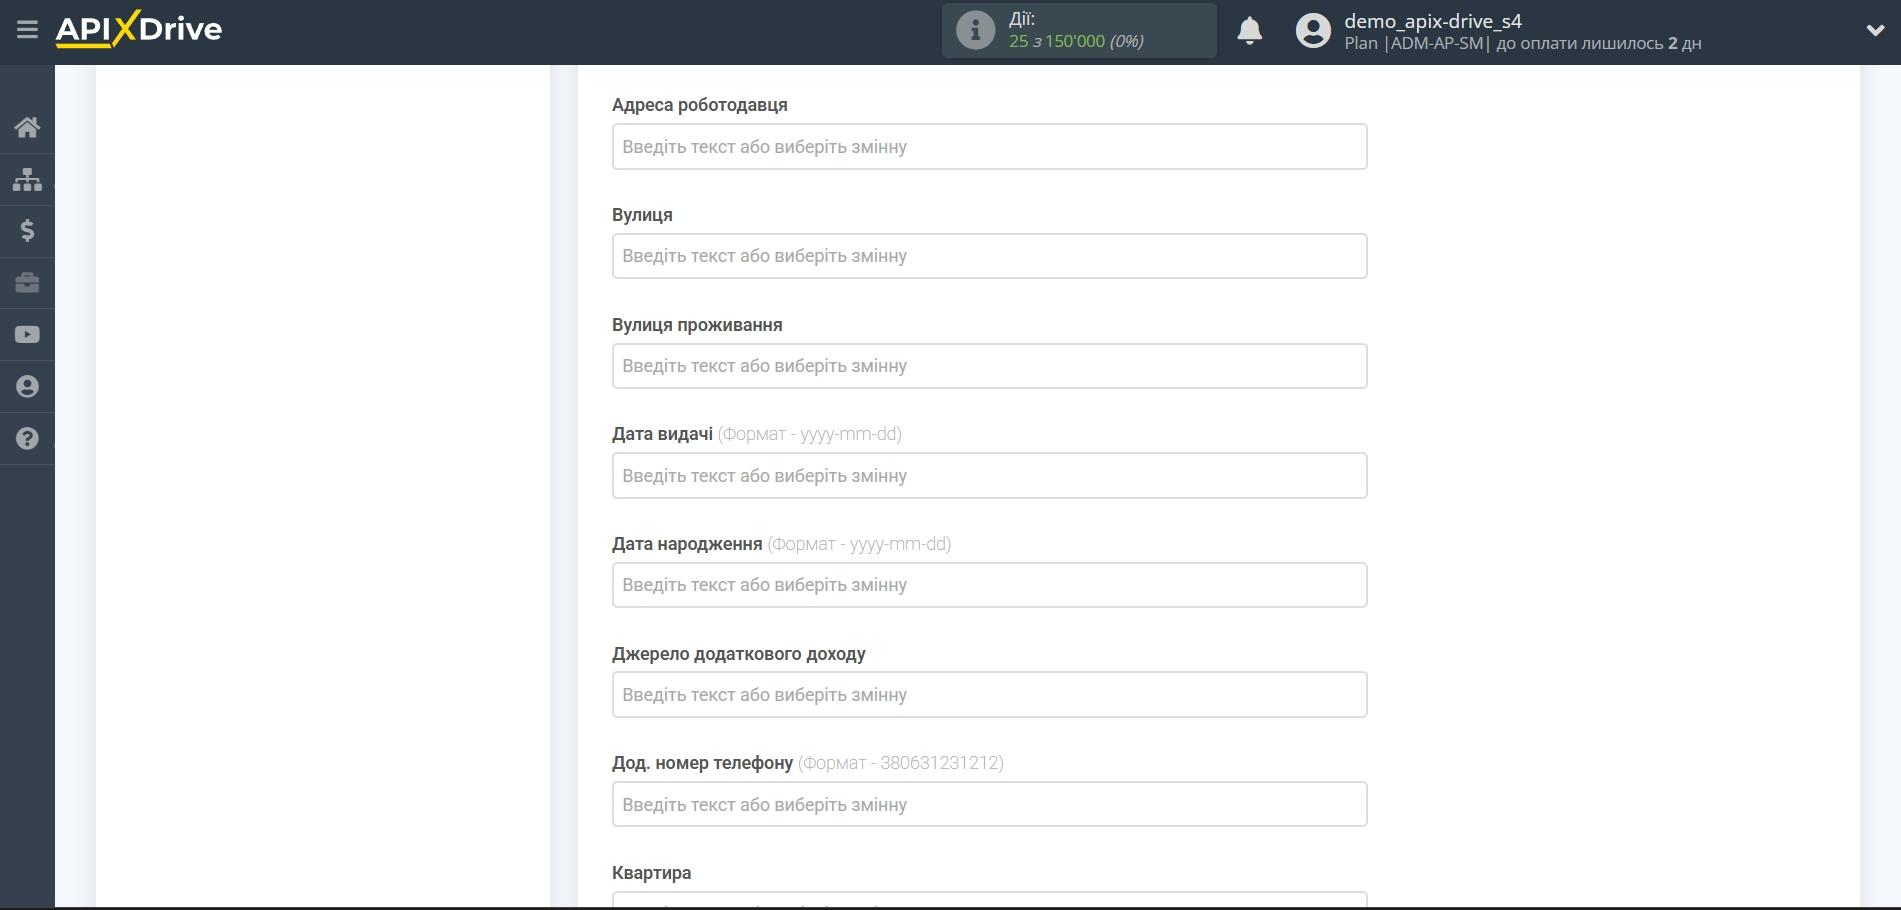The image size is (1901, 910).
Task: Open the user profile sidebar icon
Action: pos(27,387)
